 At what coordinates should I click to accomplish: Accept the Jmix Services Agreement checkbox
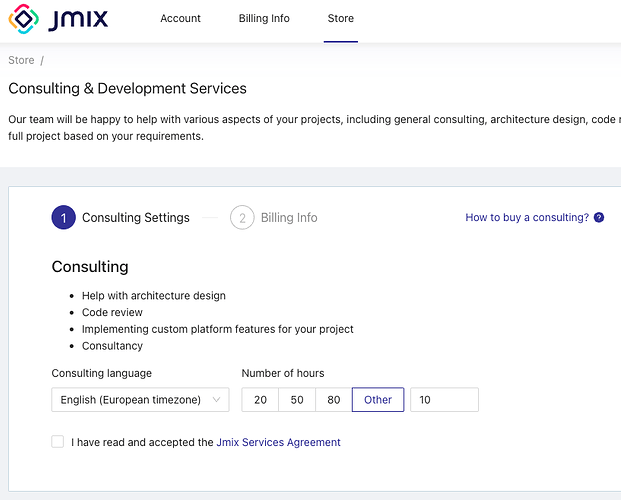58,442
